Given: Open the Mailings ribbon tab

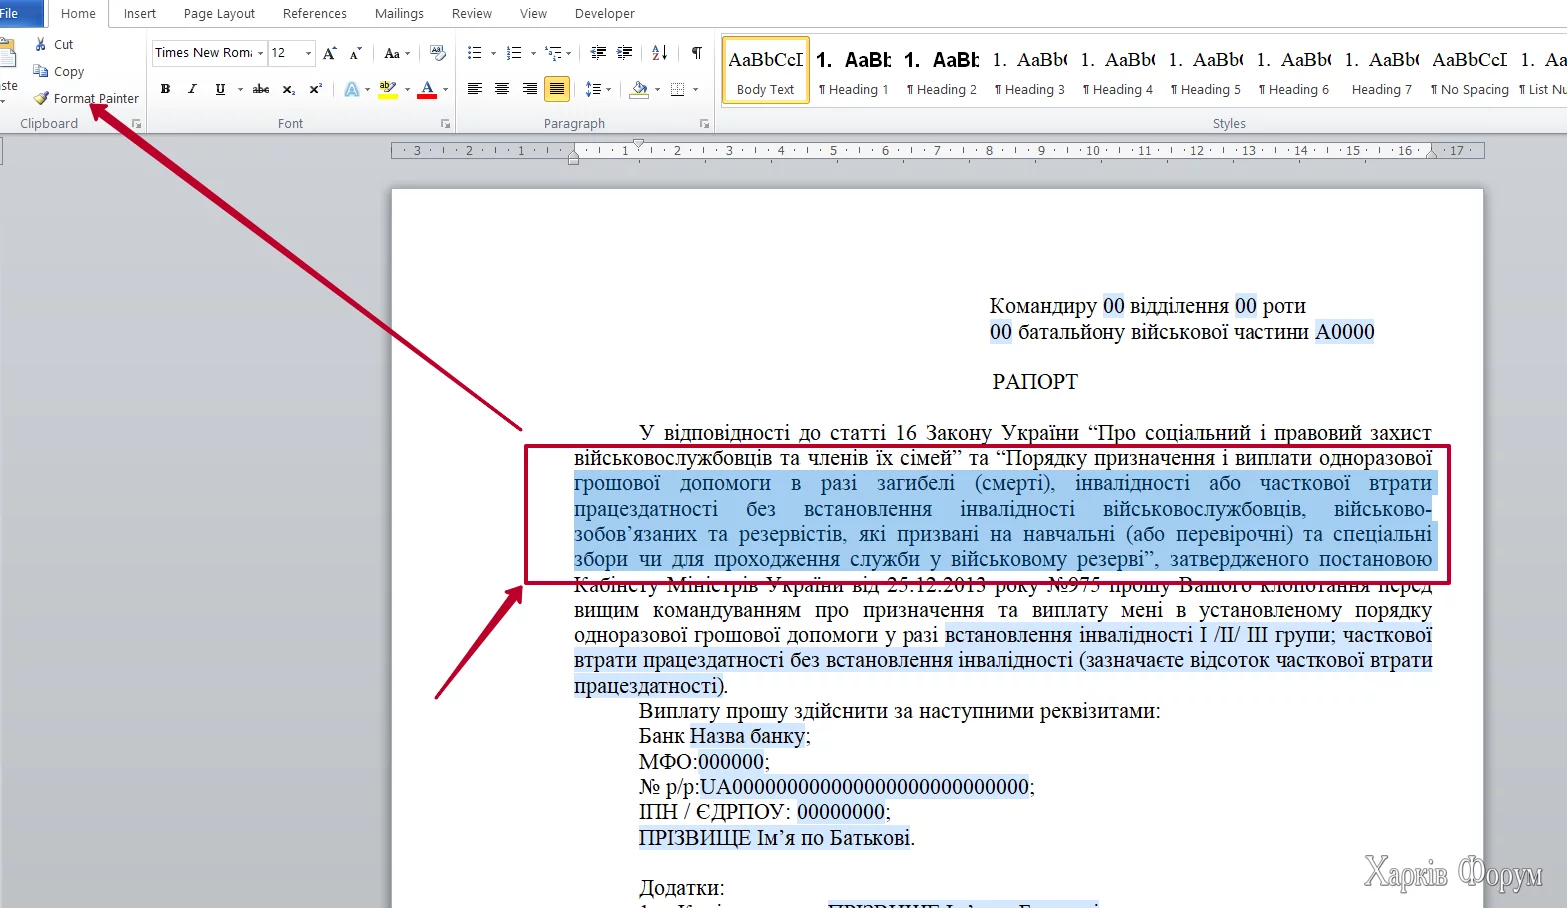Looking at the screenshot, I should coord(399,14).
